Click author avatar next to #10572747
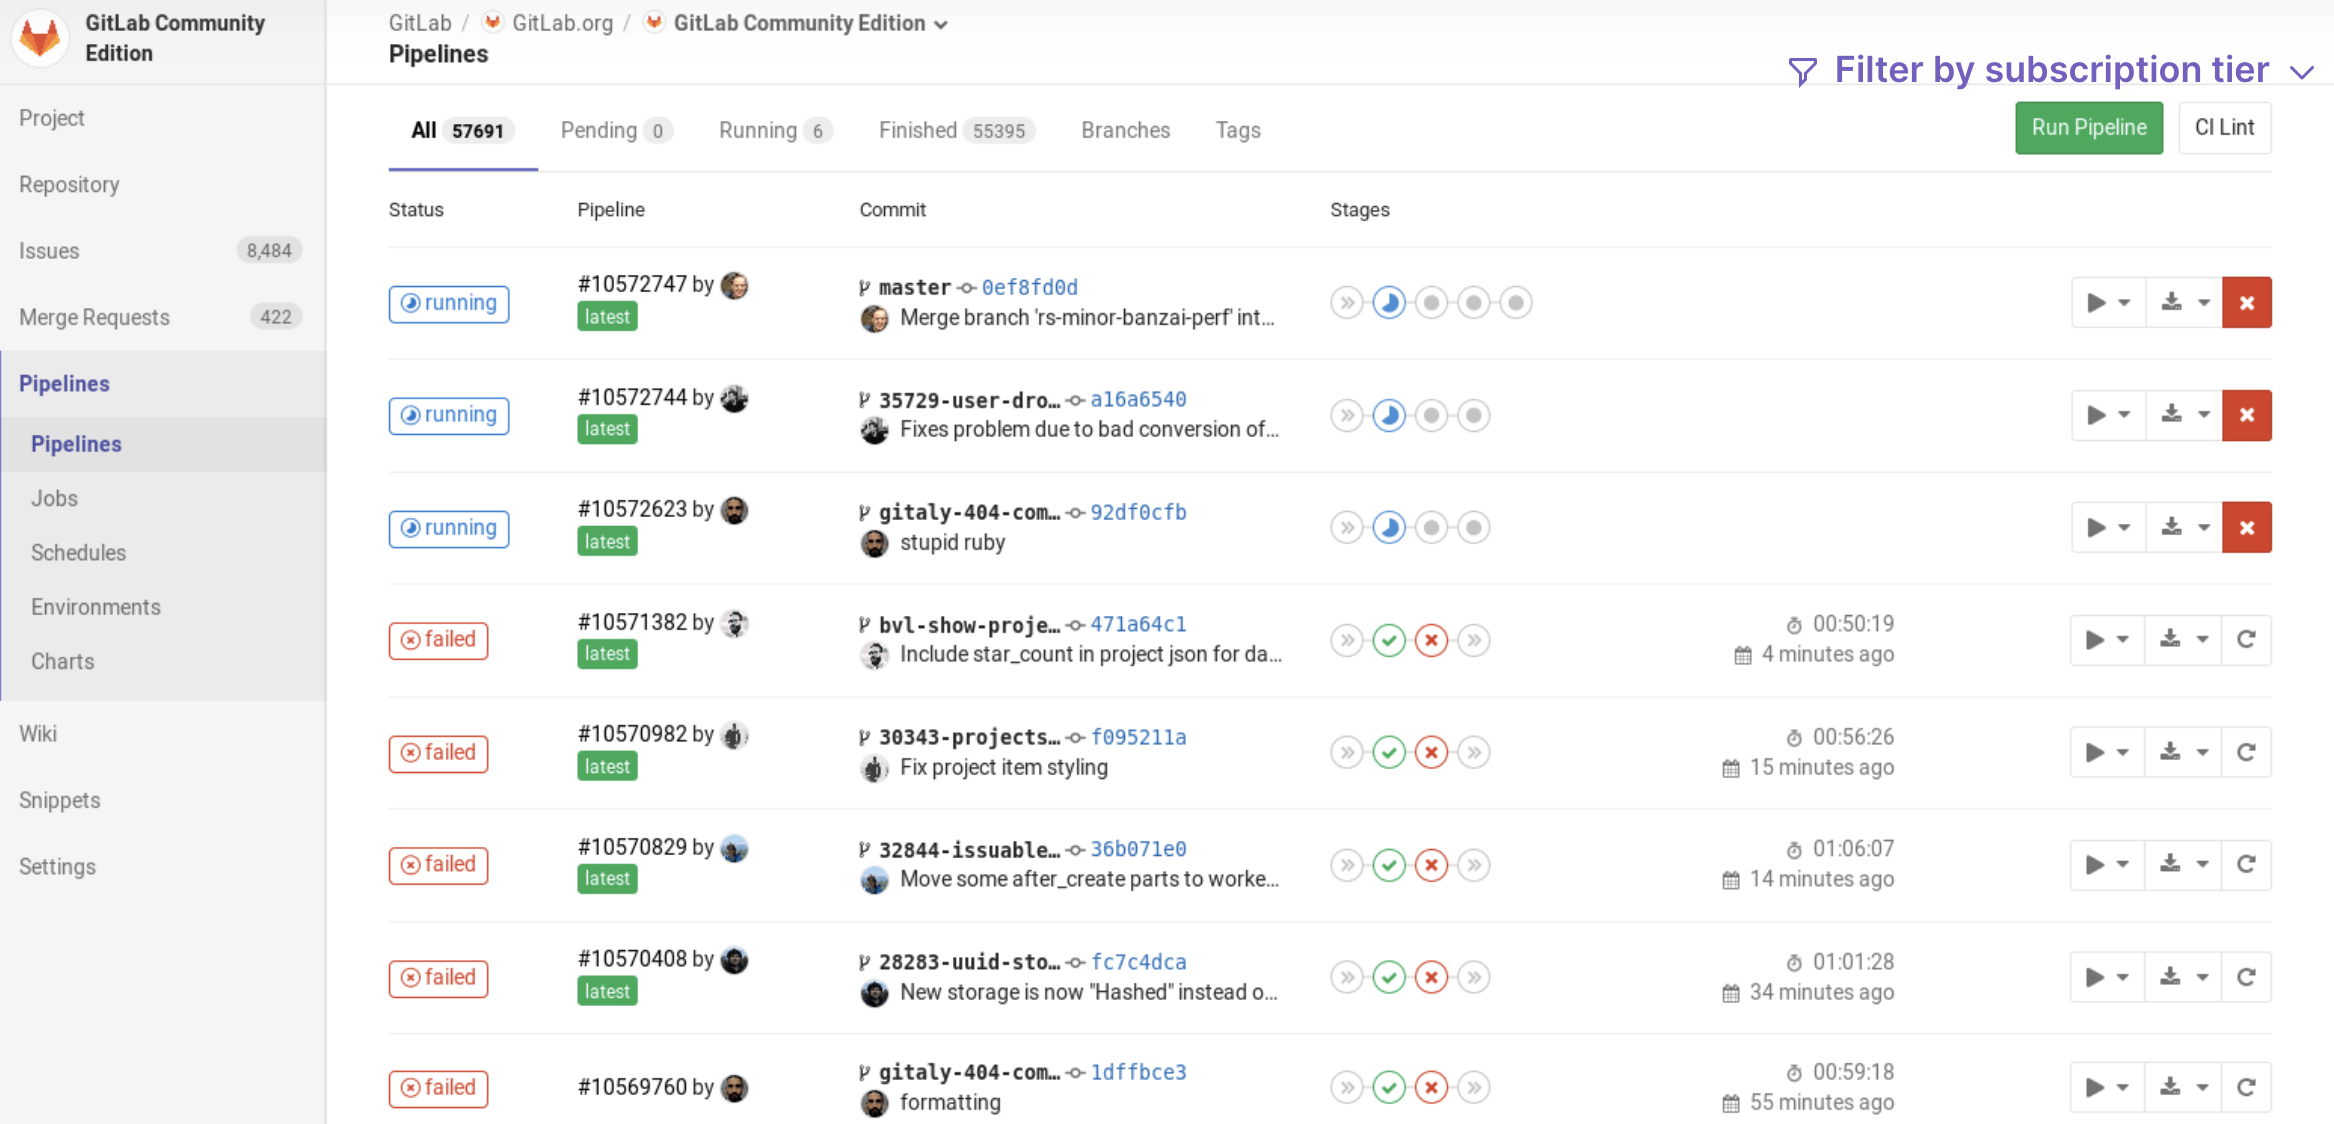The height and width of the screenshot is (1124, 2334). [735, 285]
